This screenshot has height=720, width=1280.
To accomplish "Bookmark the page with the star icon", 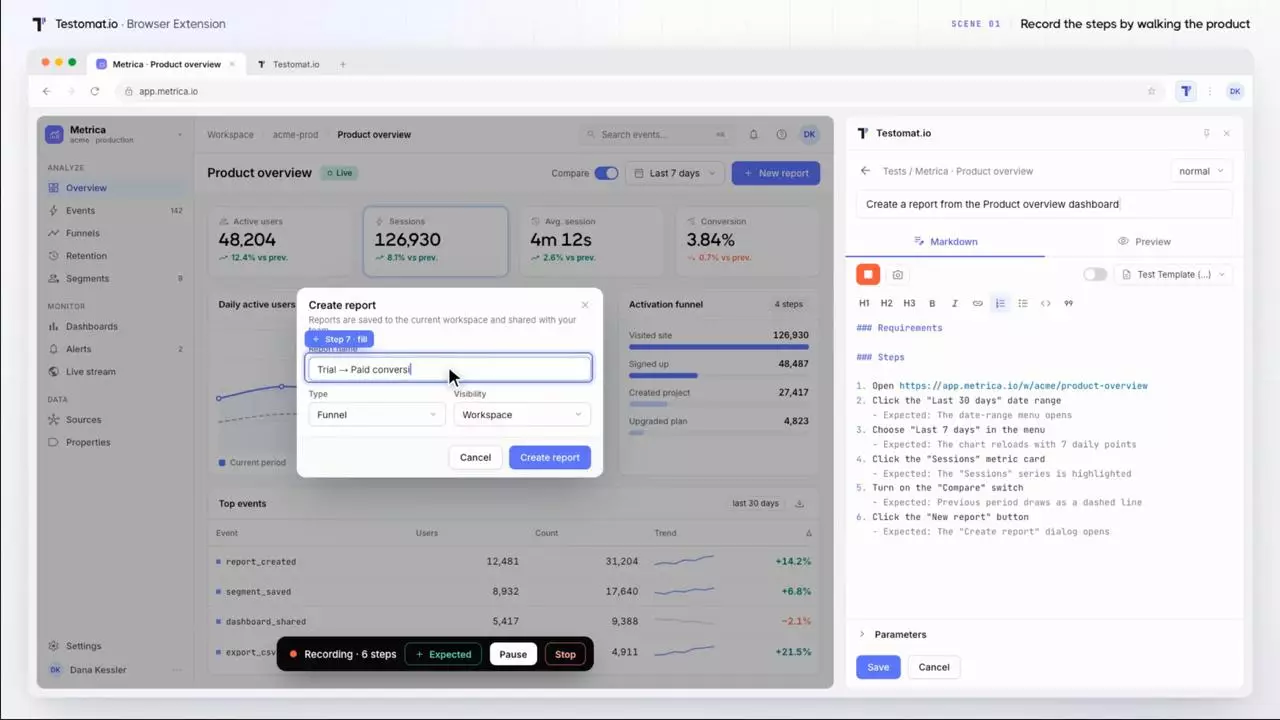I will pos(1151,91).
